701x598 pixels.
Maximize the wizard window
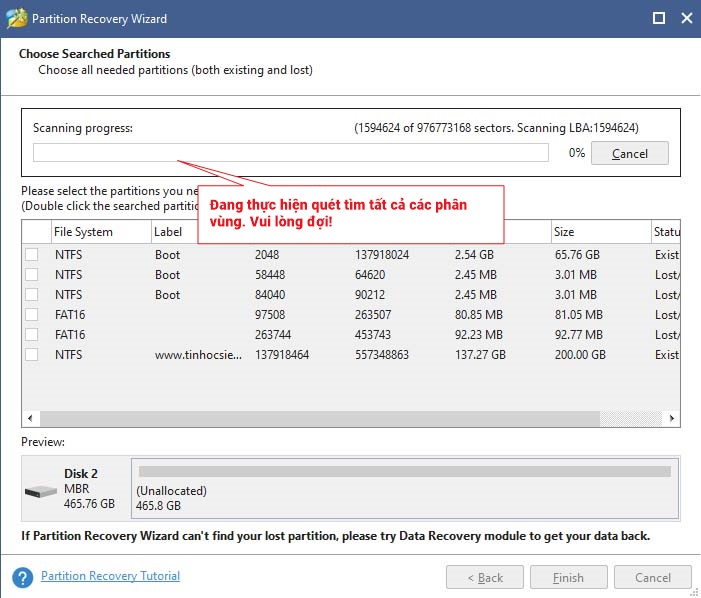click(658, 18)
